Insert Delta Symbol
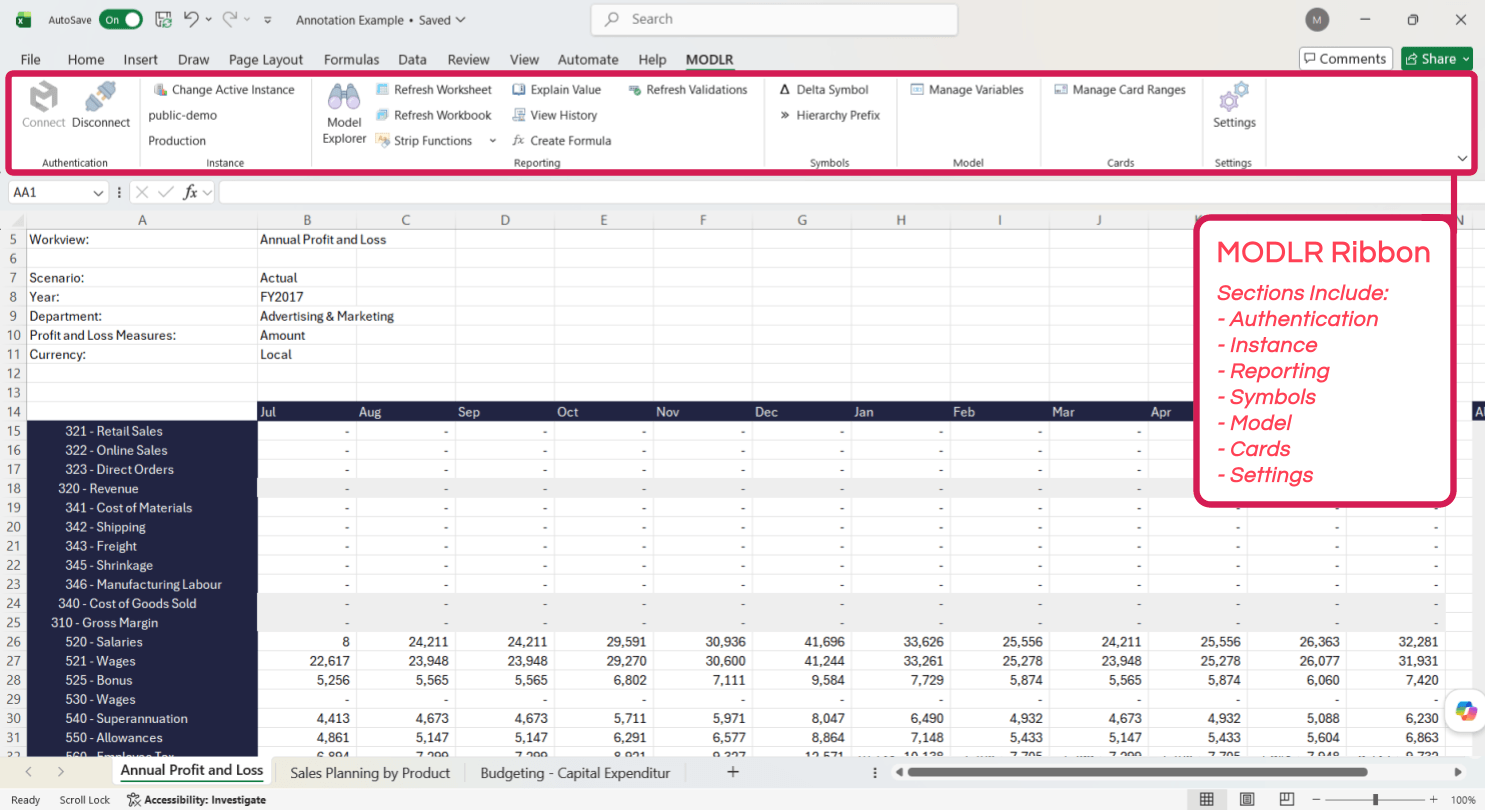Viewport: 1485px width, 810px height. [824, 90]
